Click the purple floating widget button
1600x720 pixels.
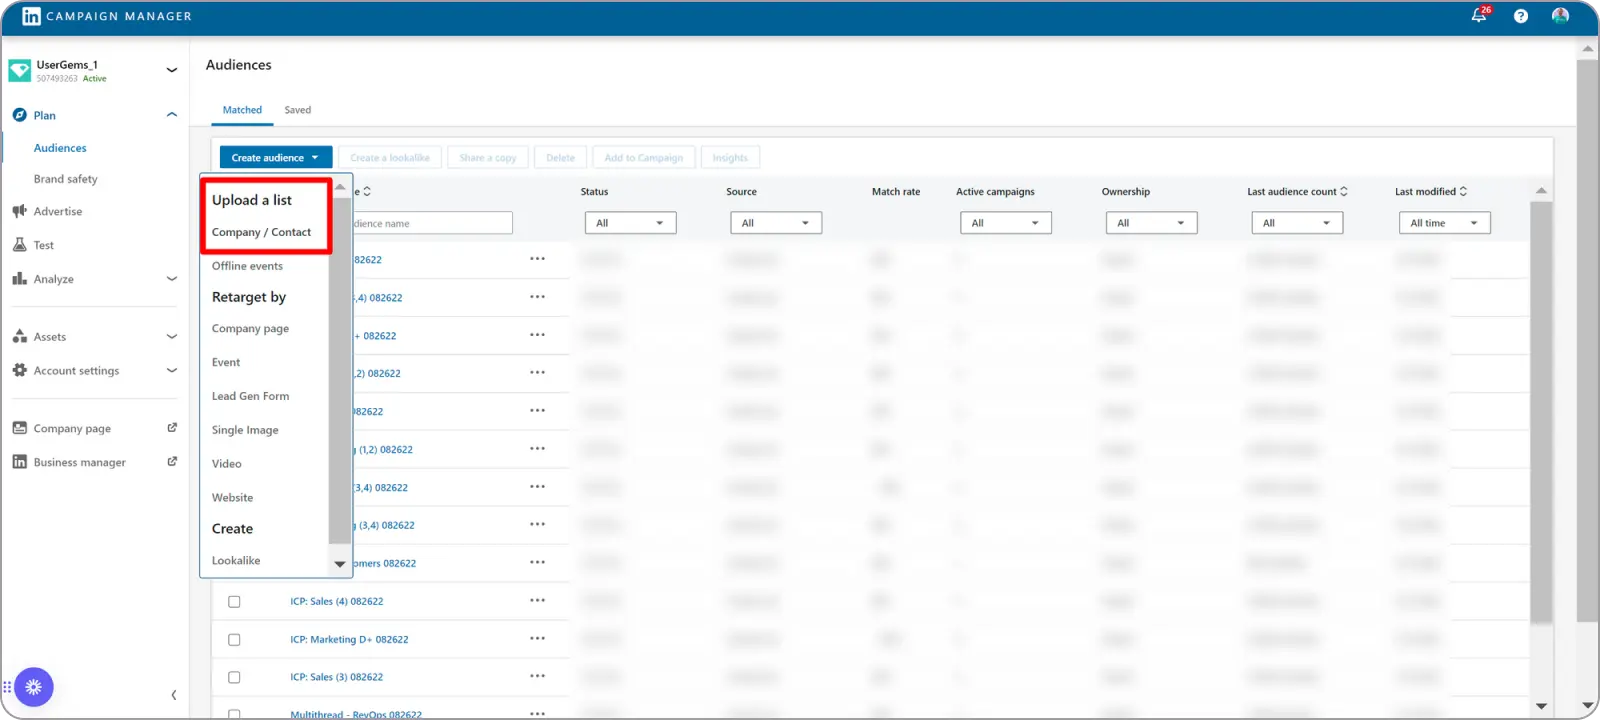click(x=34, y=687)
